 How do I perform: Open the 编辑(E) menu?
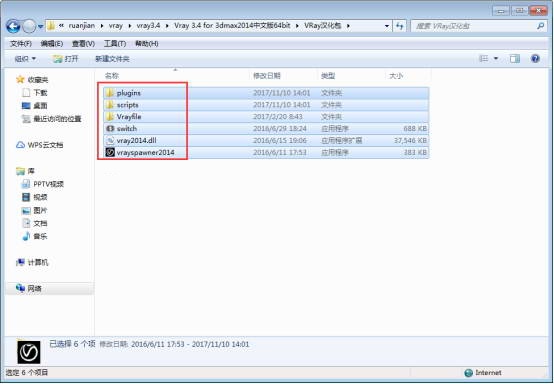click(x=52, y=43)
